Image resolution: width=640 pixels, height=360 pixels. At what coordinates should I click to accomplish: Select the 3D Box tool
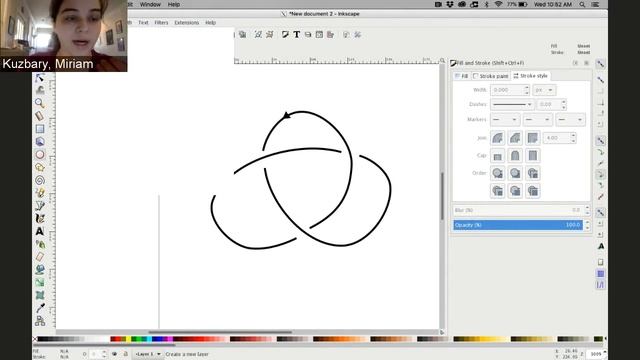[x=40, y=142]
